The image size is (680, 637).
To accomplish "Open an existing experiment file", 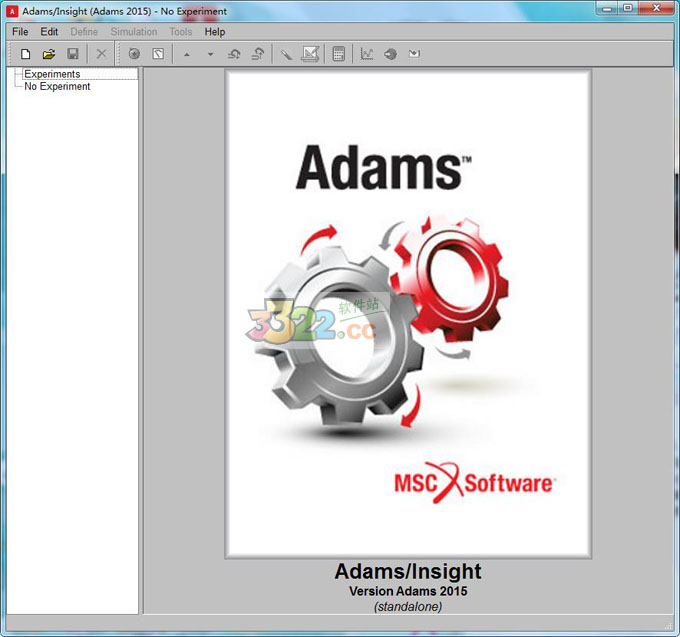I will [x=49, y=54].
